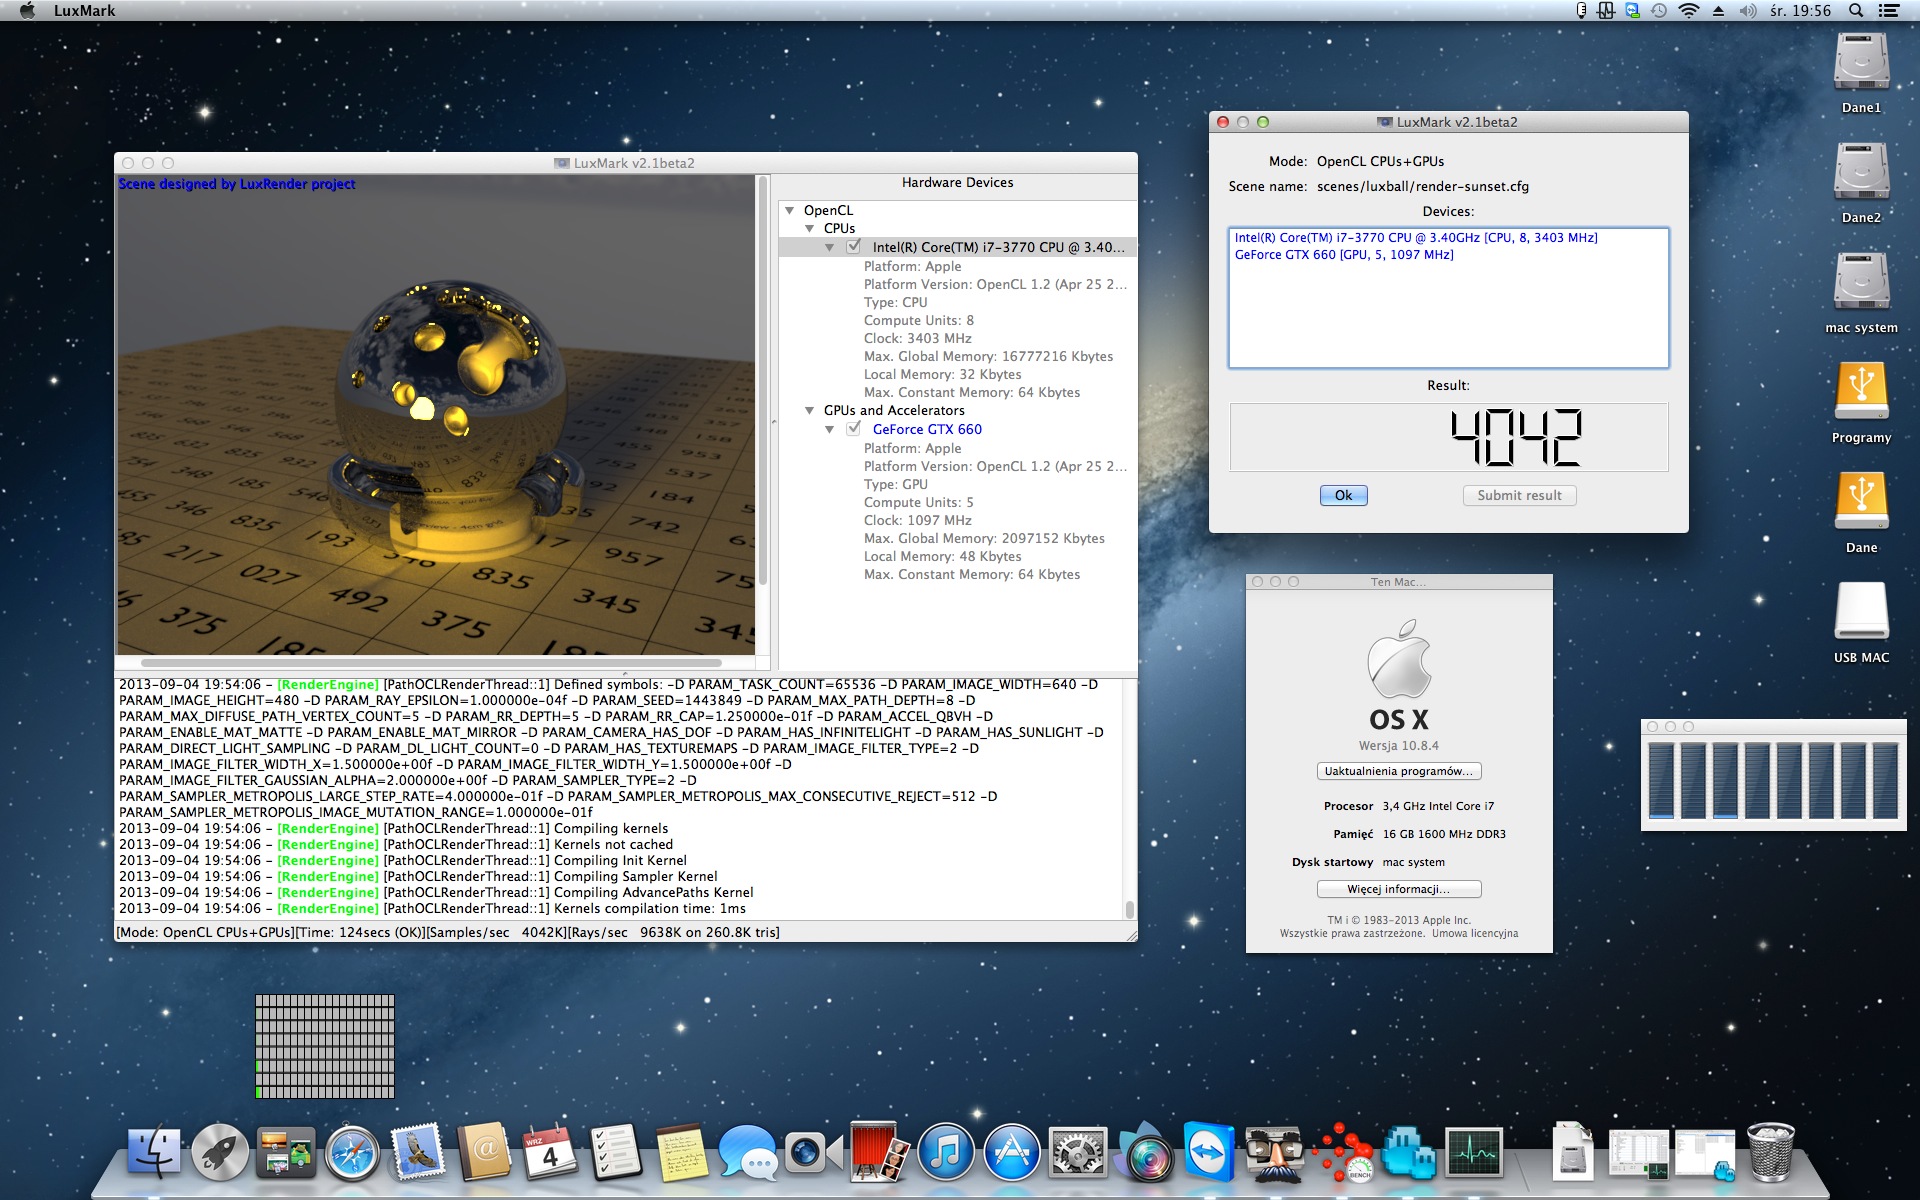Open the Trash in dock
The image size is (1920, 1200).
(x=1771, y=1153)
